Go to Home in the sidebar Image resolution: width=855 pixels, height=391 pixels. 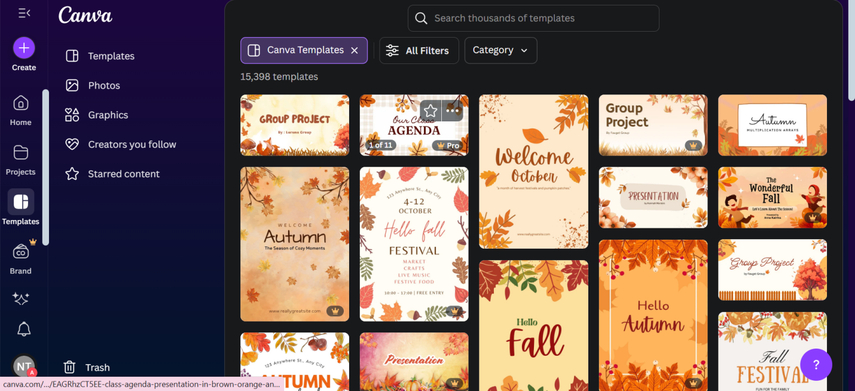pos(21,110)
